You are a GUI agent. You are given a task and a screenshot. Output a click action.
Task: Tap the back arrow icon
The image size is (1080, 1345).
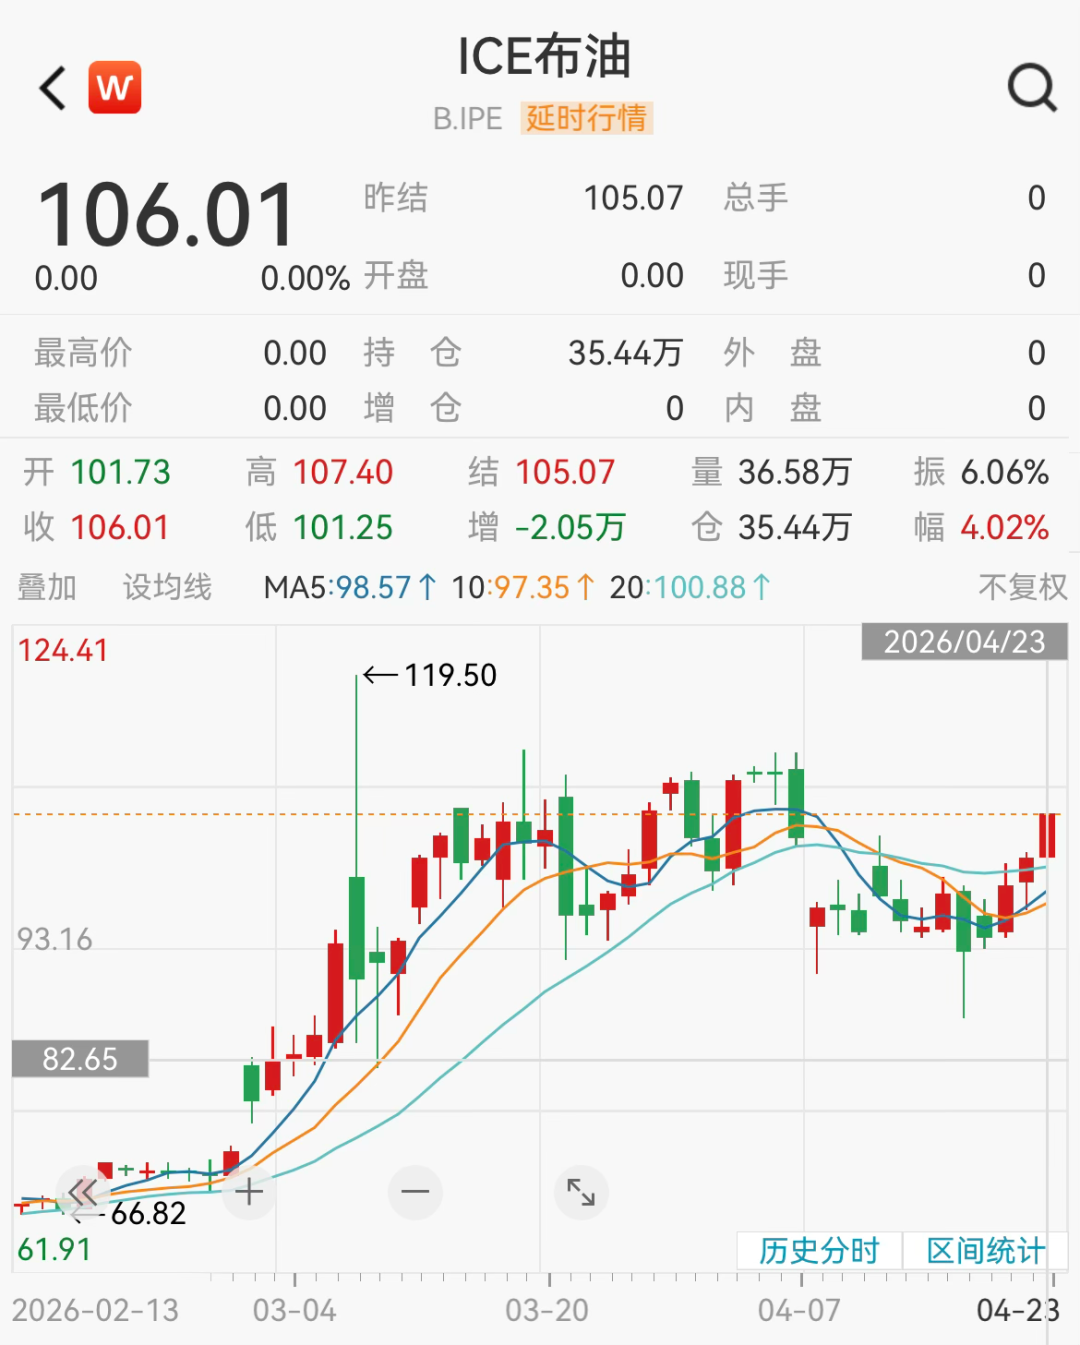pyautogui.click(x=53, y=88)
